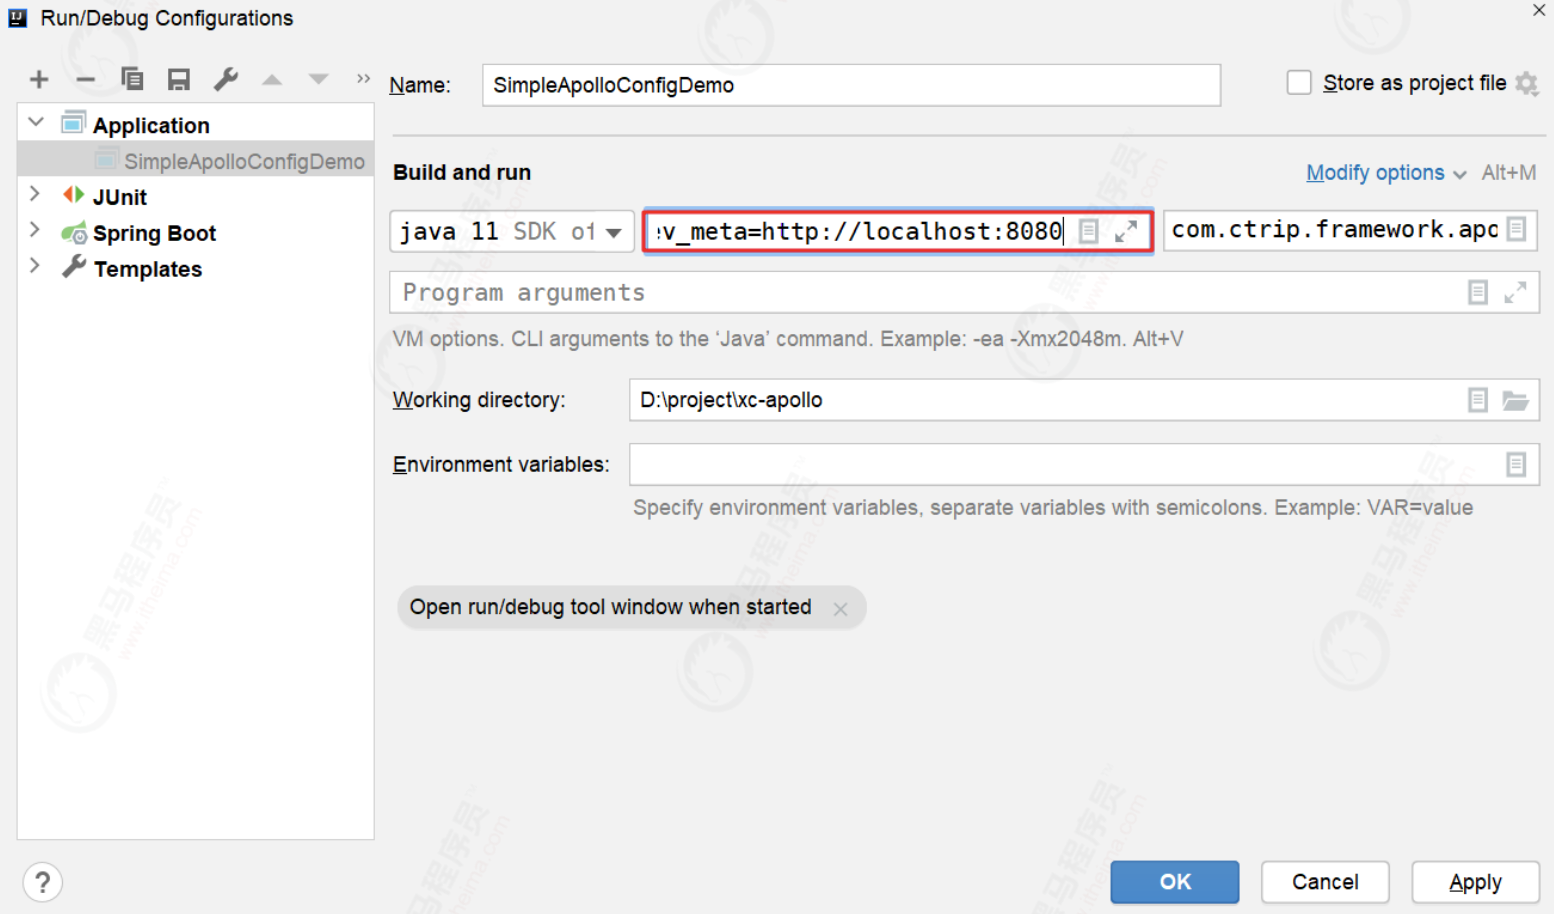Expand the Spring Boot tree node

[x=35, y=230]
